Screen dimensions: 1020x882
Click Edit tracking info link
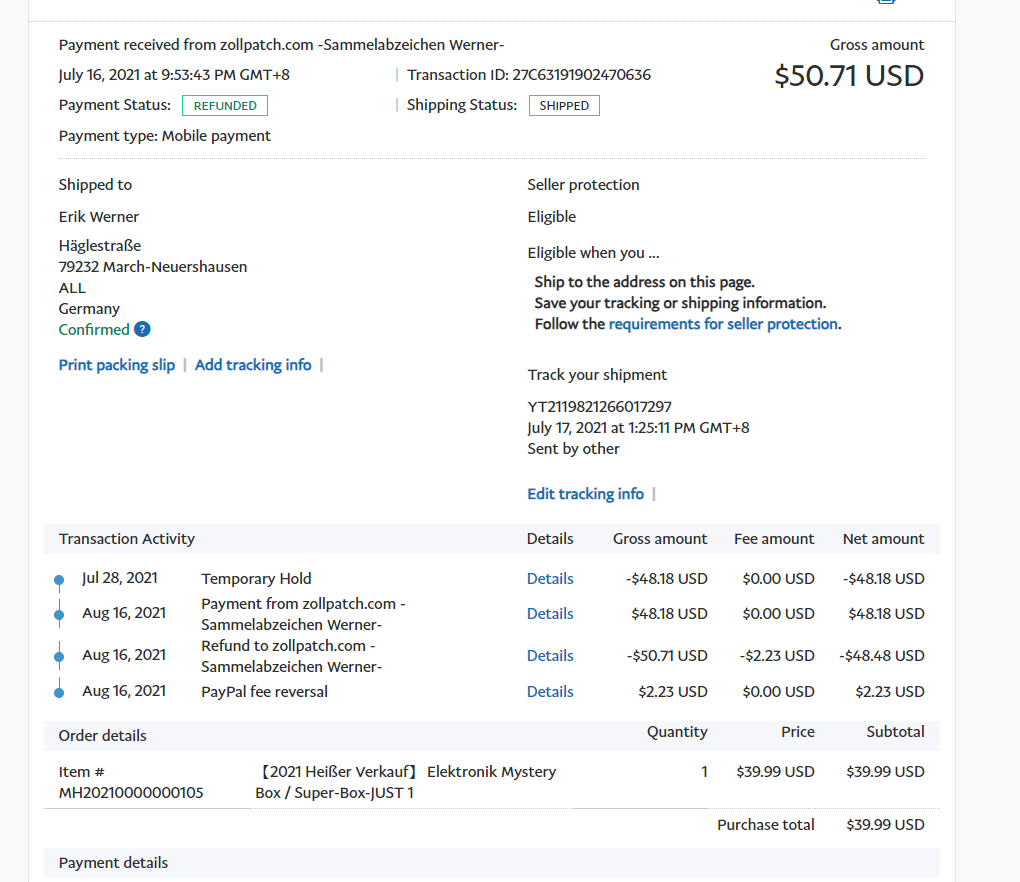click(585, 494)
